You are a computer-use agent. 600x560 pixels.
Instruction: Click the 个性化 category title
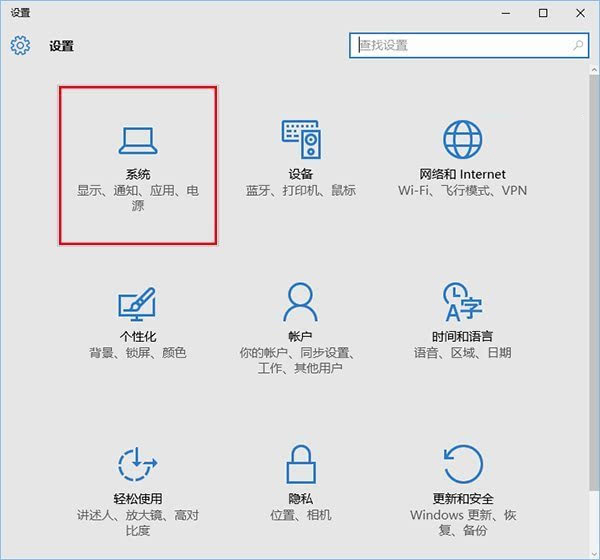pos(138,337)
